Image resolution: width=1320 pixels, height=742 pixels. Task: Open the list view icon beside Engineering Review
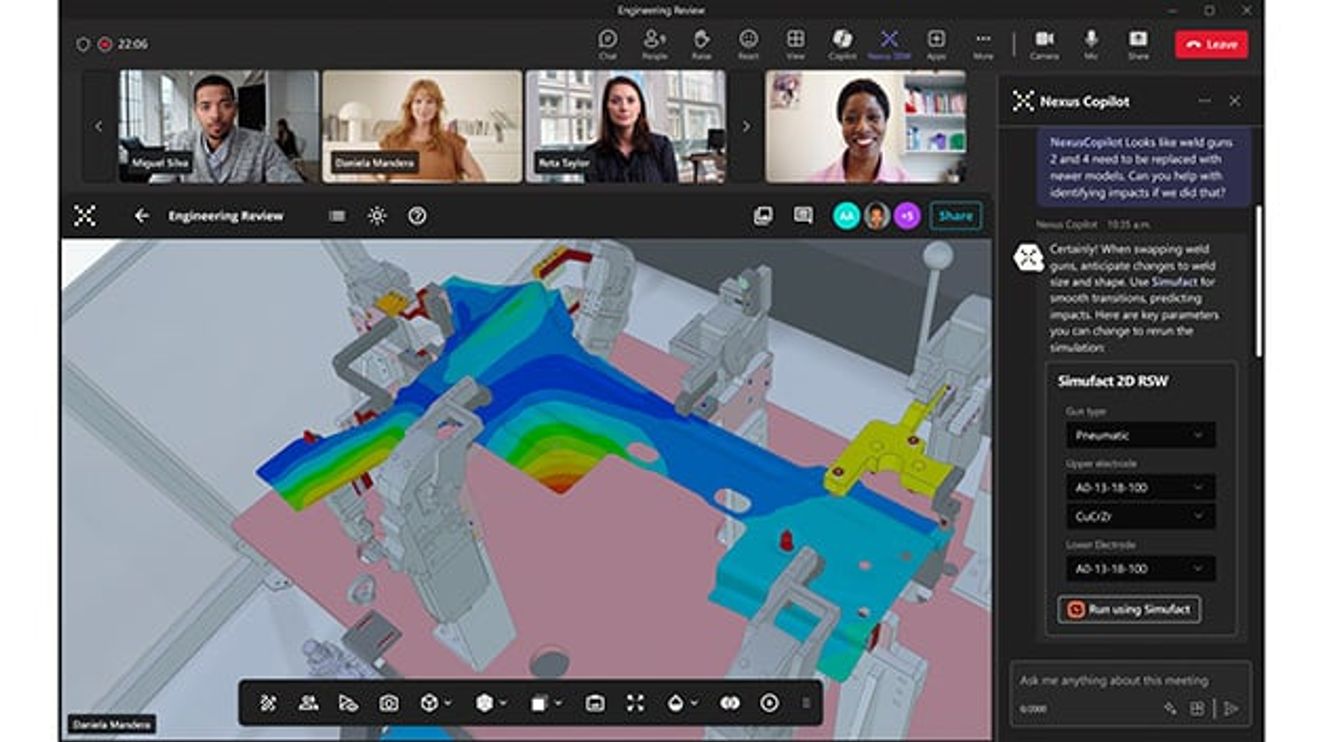coord(337,215)
